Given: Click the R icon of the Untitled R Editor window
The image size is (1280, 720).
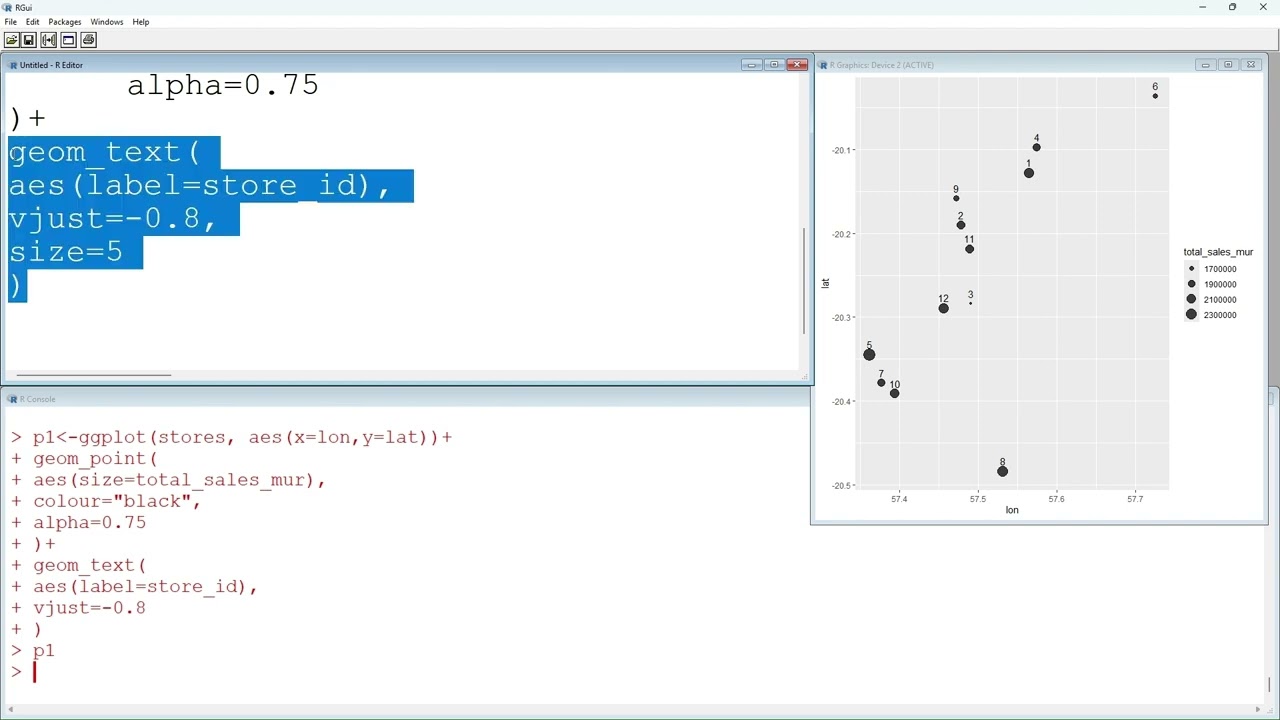Looking at the screenshot, I should [x=13, y=65].
